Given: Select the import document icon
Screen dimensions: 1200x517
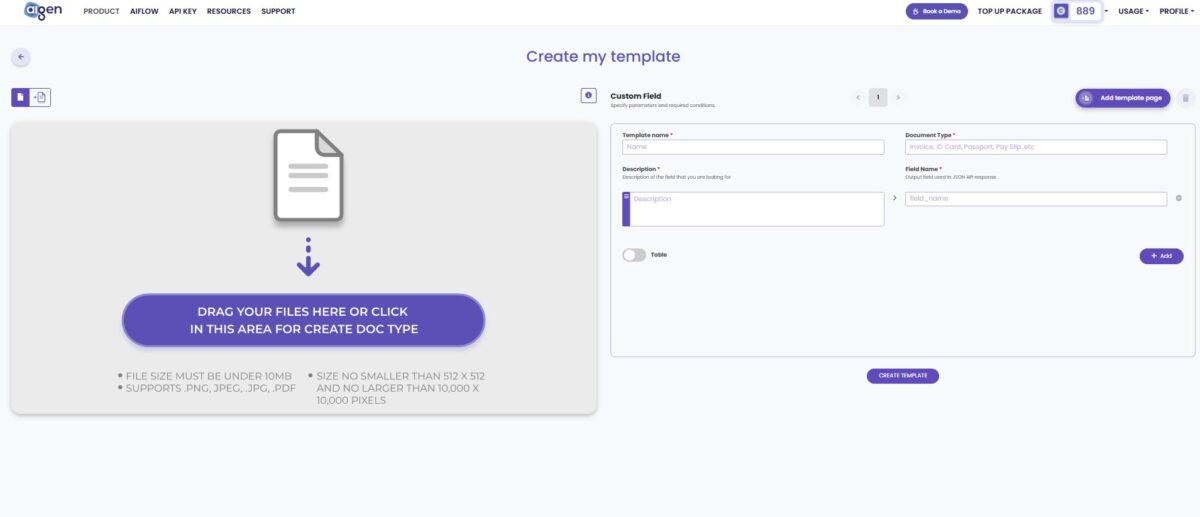Looking at the screenshot, I should point(41,97).
